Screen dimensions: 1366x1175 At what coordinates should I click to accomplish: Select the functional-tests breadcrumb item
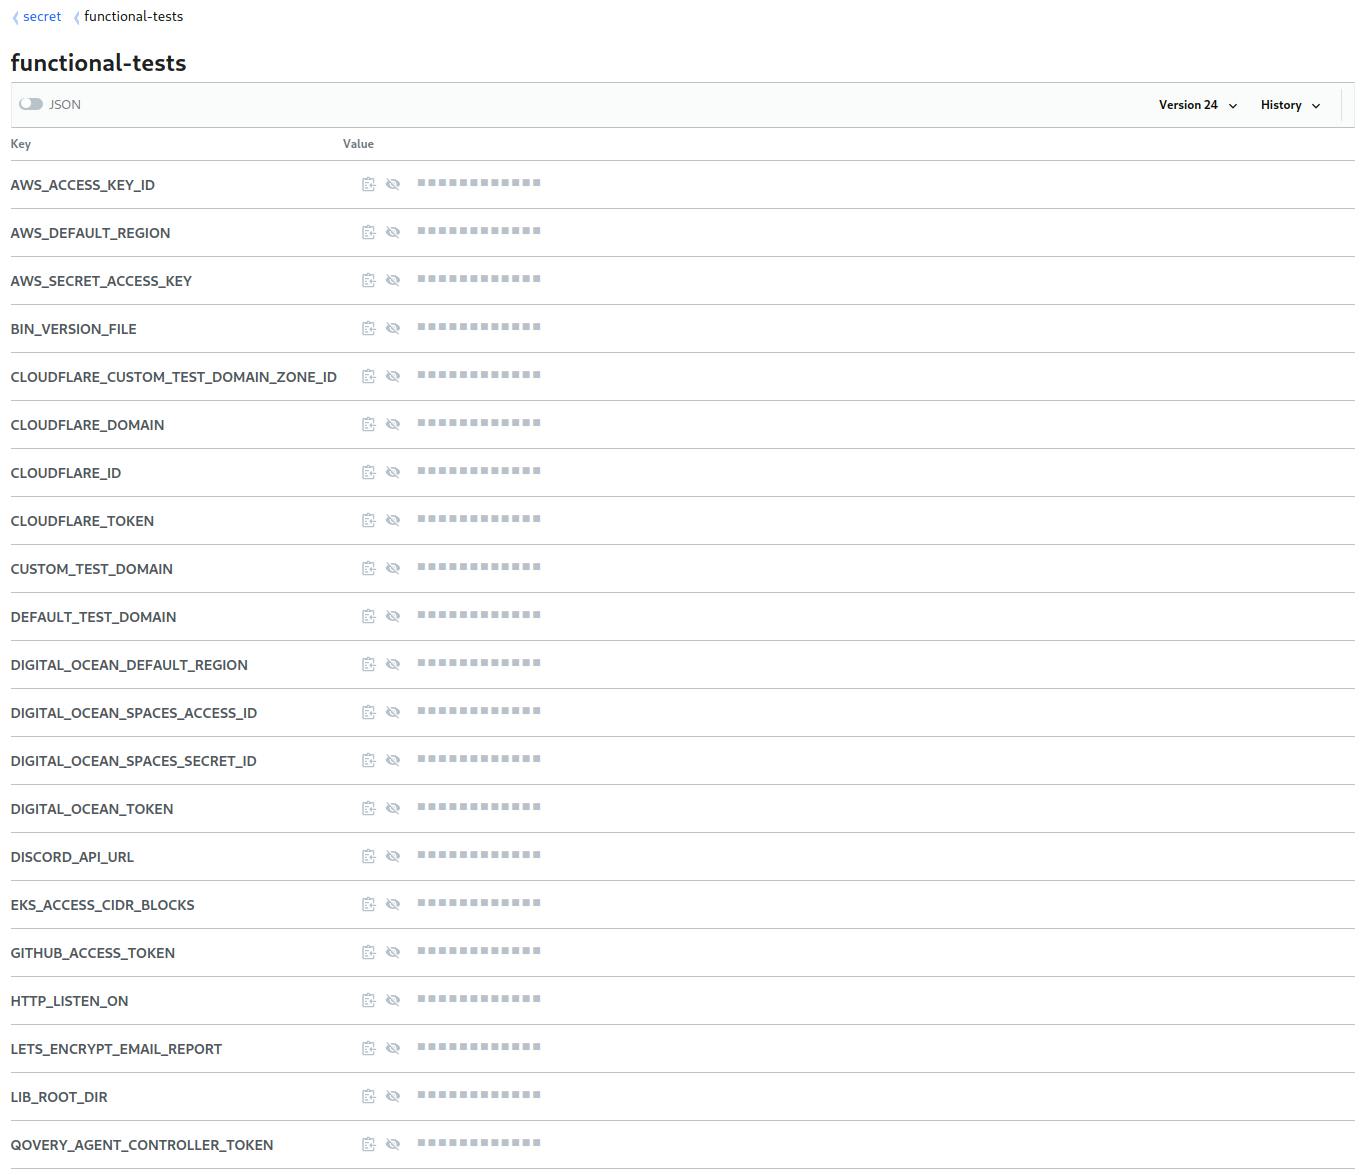pyautogui.click(x=133, y=16)
